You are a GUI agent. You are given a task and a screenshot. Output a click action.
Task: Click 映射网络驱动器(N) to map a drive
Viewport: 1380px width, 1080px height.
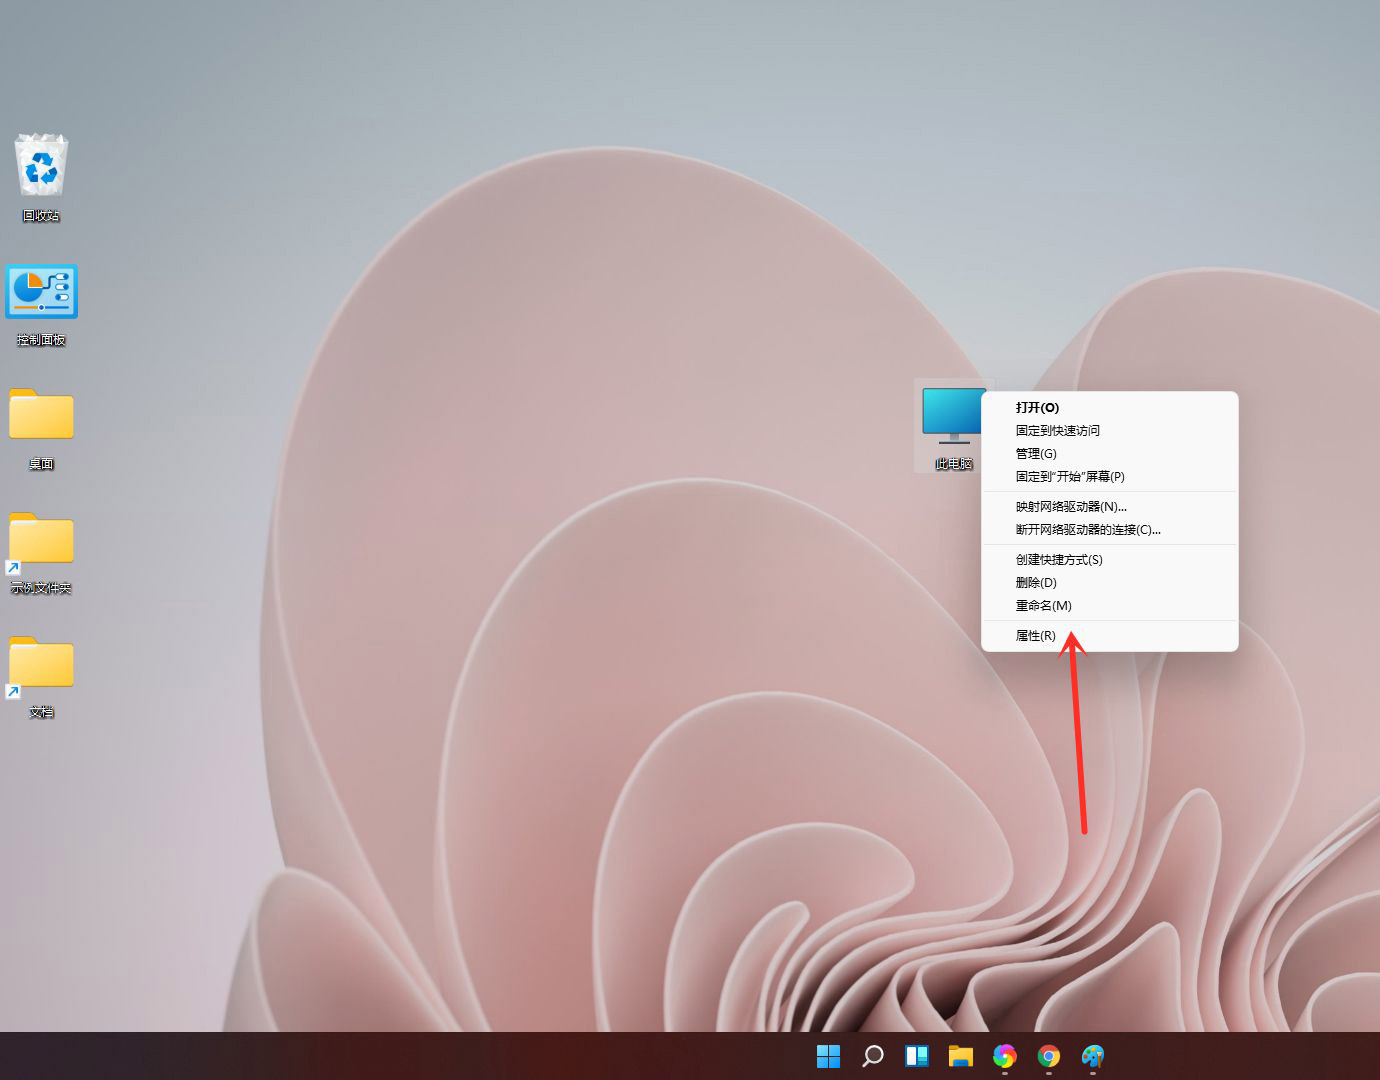[1070, 506]
